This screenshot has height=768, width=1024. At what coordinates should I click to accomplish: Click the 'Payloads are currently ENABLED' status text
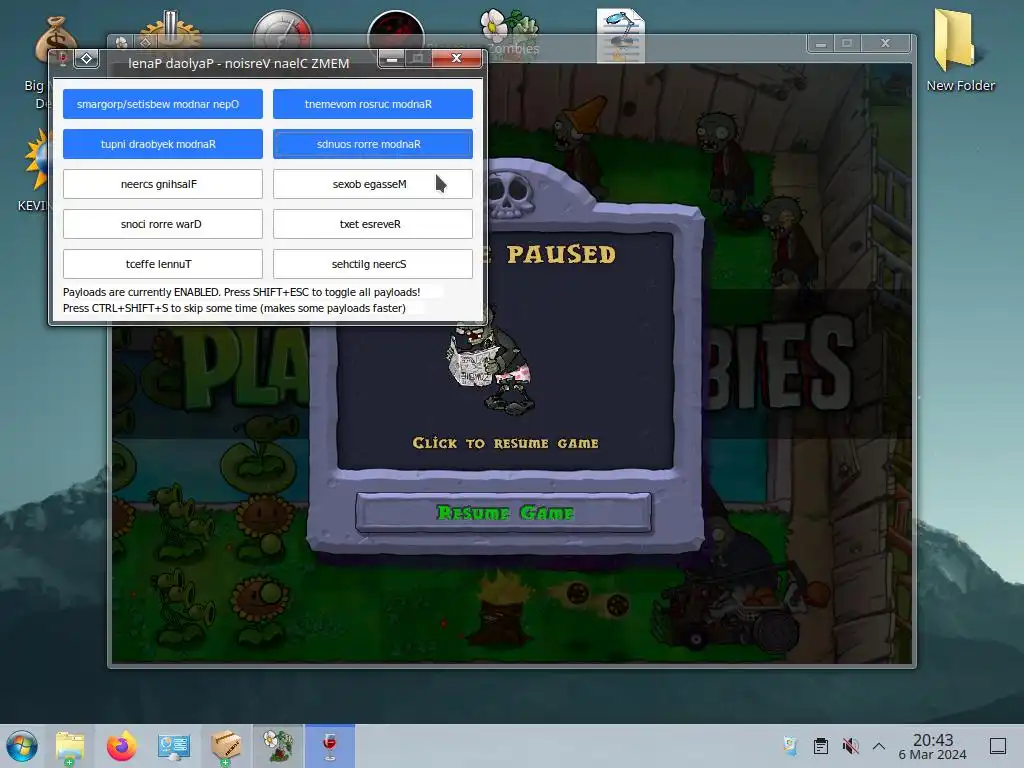coord(242,292)
